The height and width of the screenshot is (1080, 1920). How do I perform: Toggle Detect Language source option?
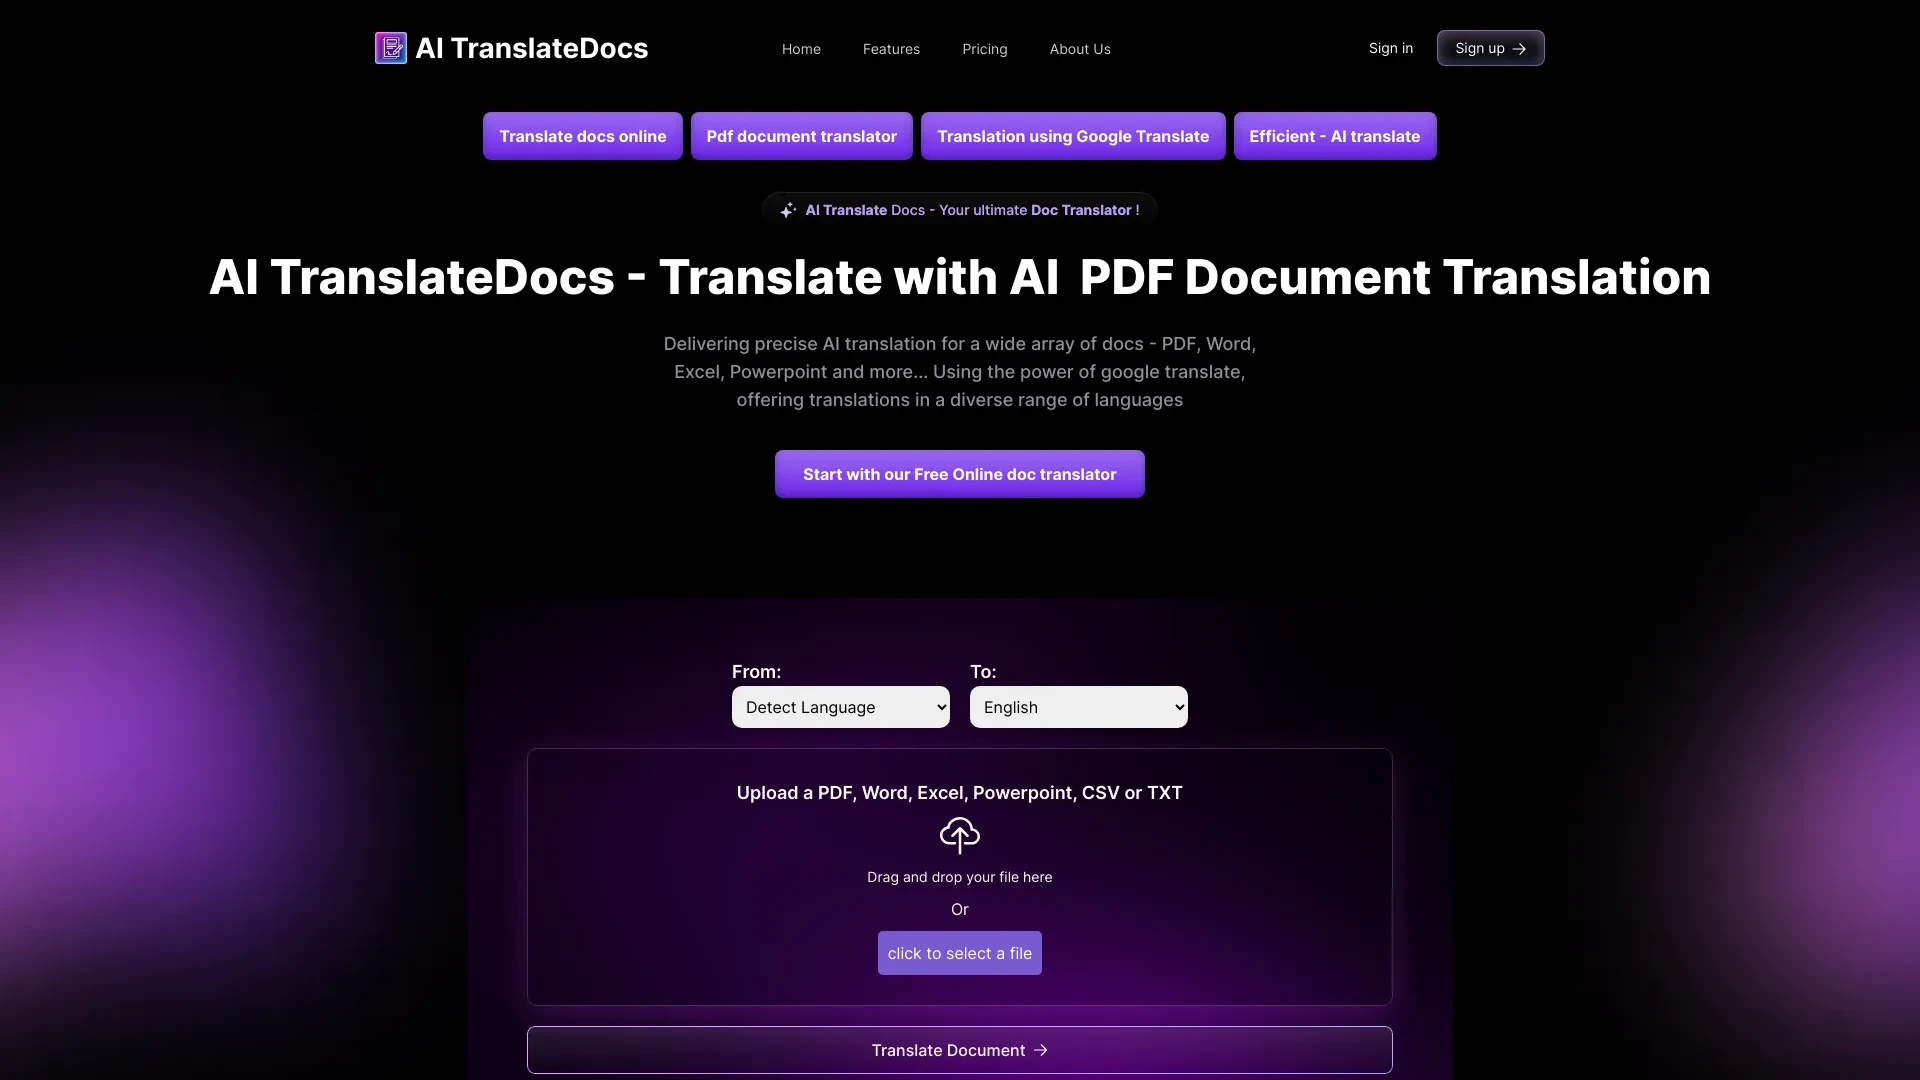[x=840, y=707]
